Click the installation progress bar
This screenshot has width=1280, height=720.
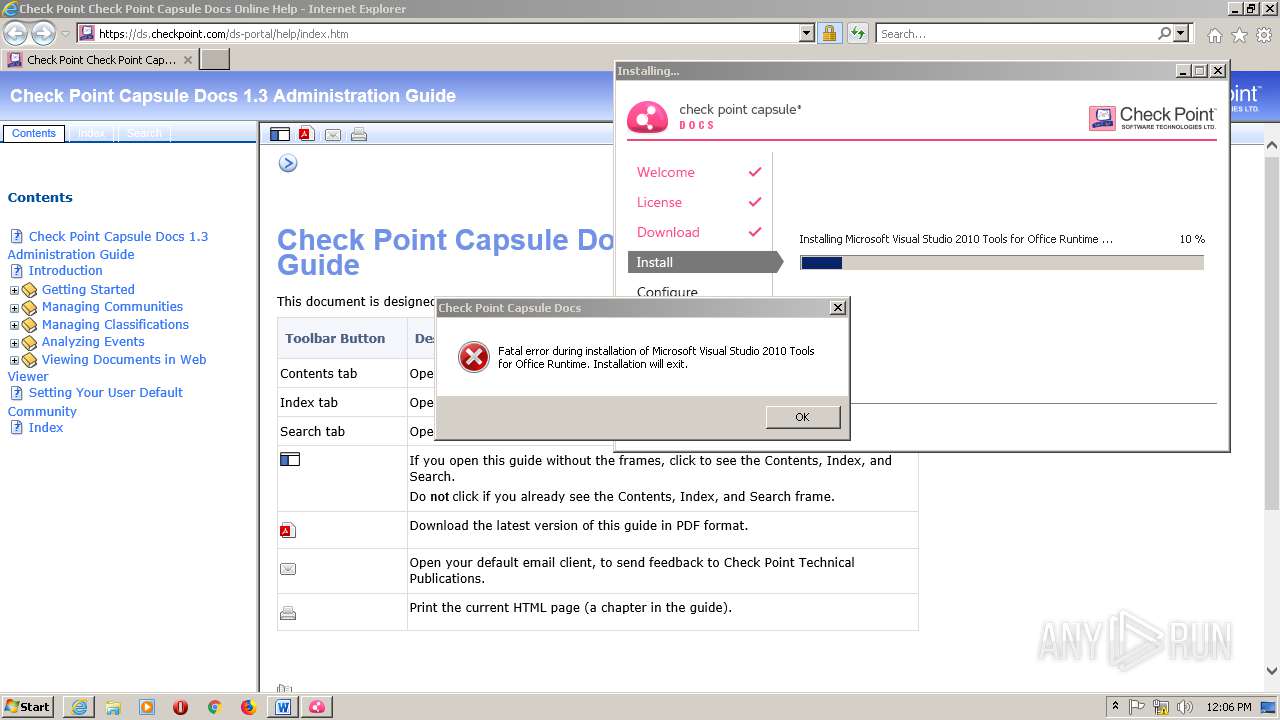(1002, 262)
